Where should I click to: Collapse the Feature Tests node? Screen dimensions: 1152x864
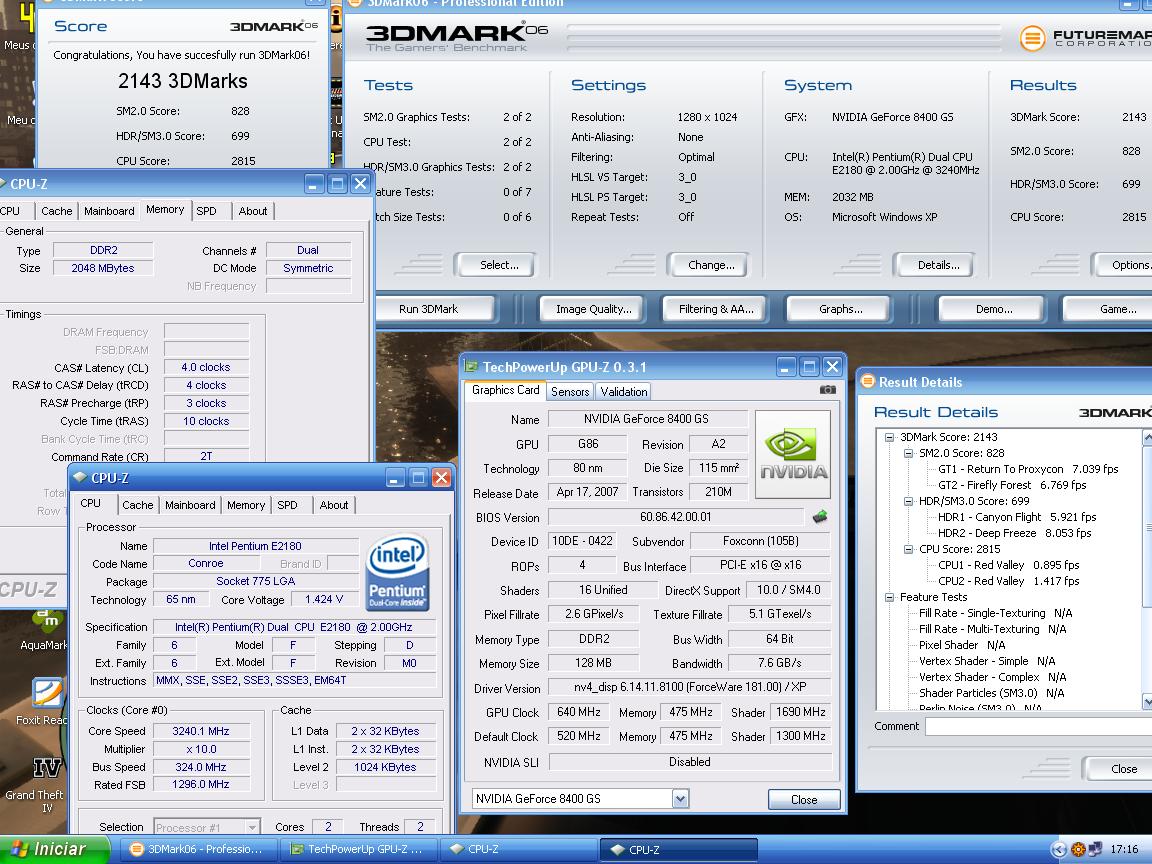point(889,597)
